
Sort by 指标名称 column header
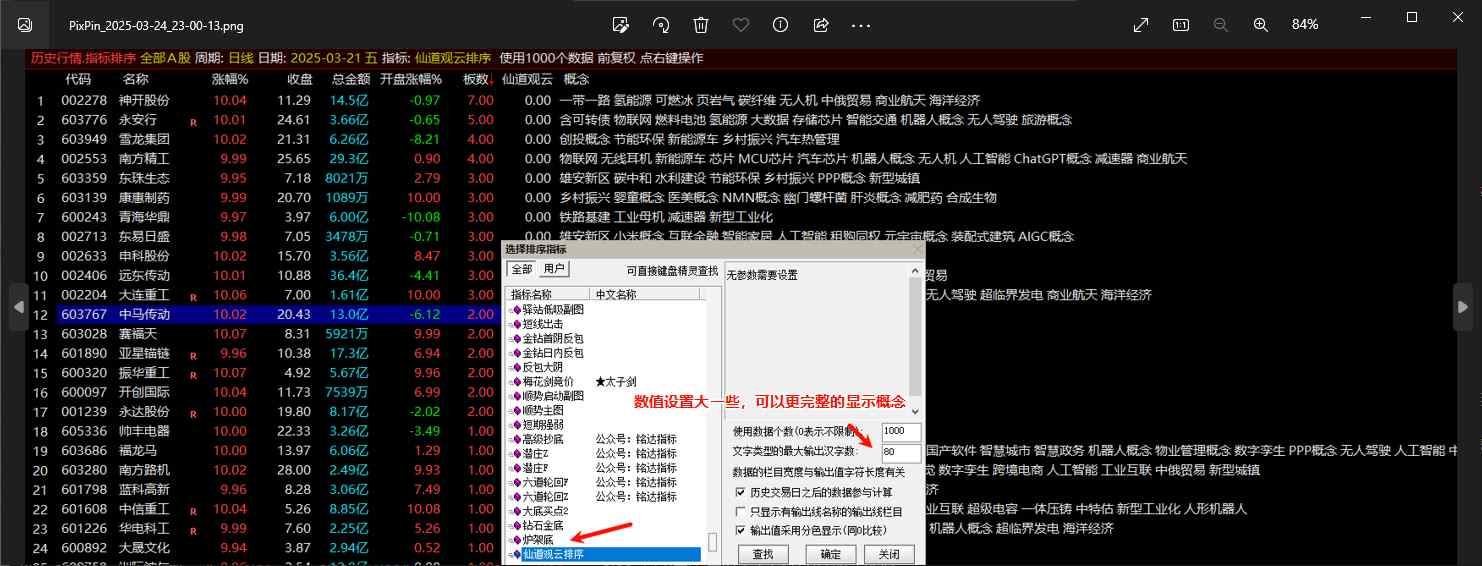[x=549, y=294]
